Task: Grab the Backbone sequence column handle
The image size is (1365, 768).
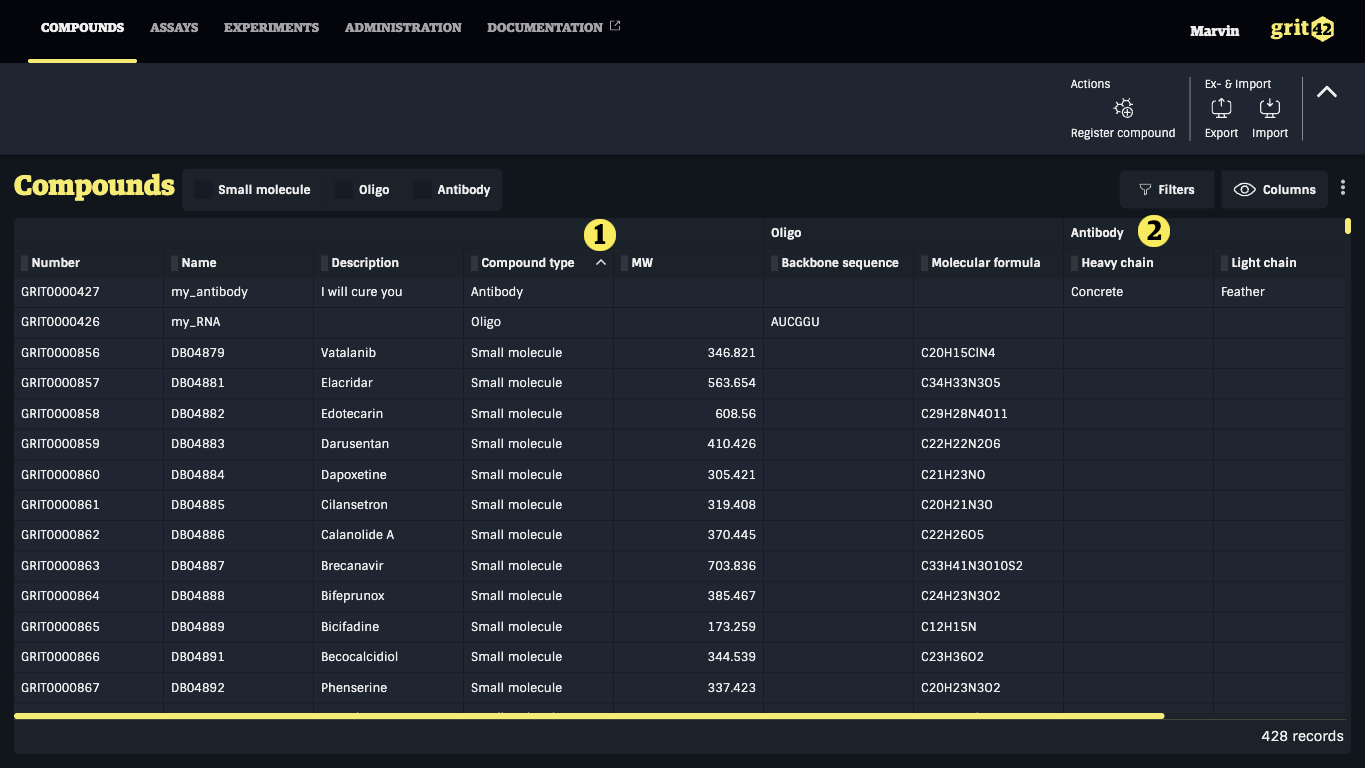Action: click(x=775, y=263)
